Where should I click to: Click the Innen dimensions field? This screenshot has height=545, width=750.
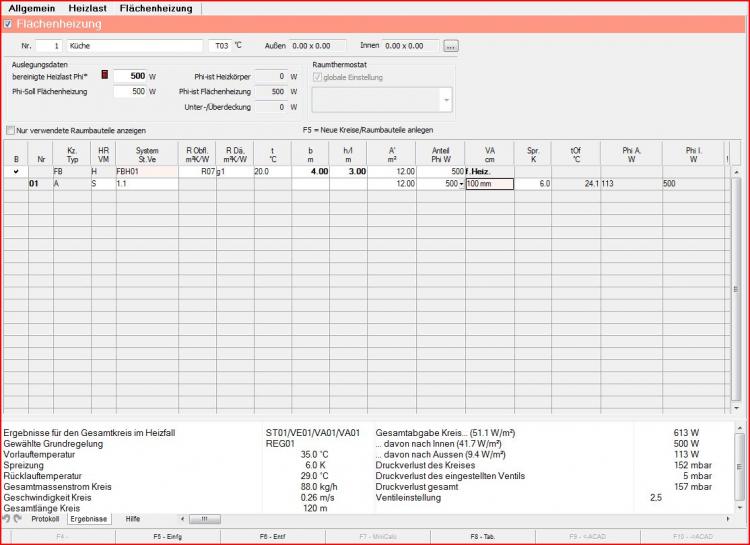[x=410, y=46]
